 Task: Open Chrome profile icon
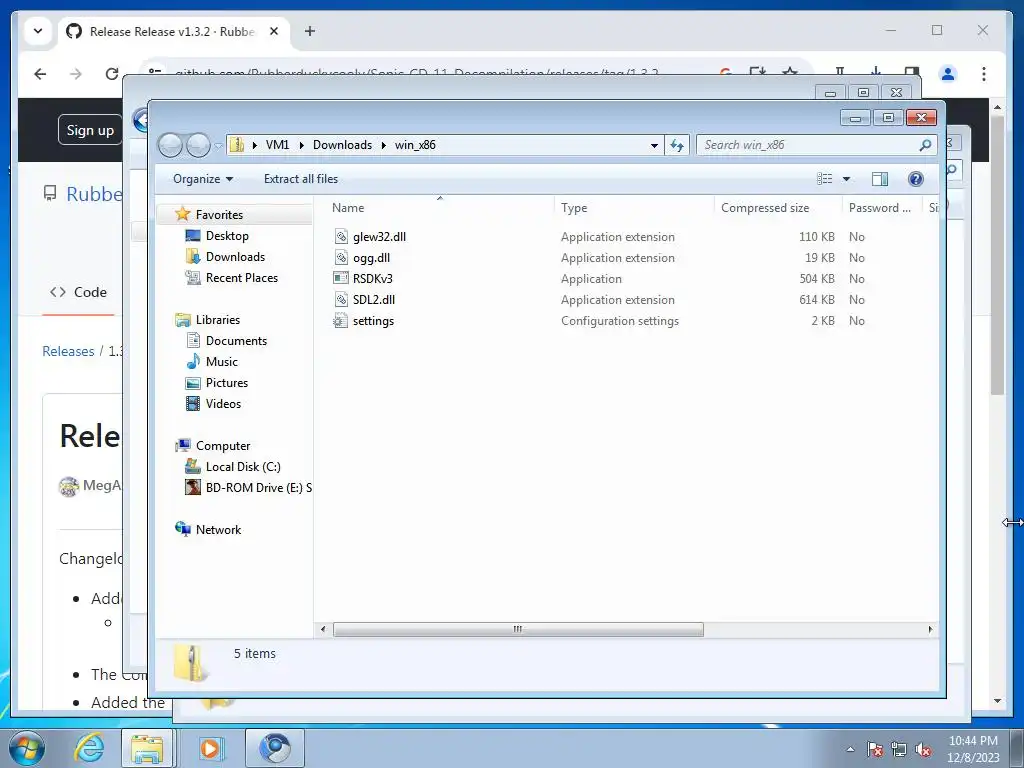948,74
